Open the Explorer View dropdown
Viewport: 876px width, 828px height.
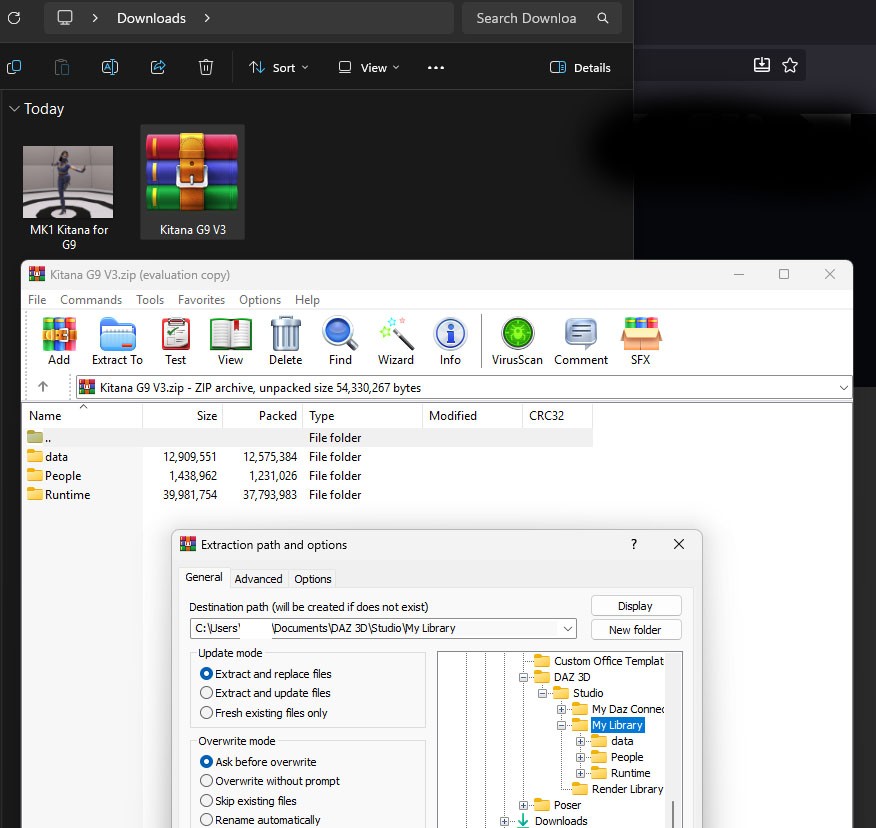coord(369,68)
